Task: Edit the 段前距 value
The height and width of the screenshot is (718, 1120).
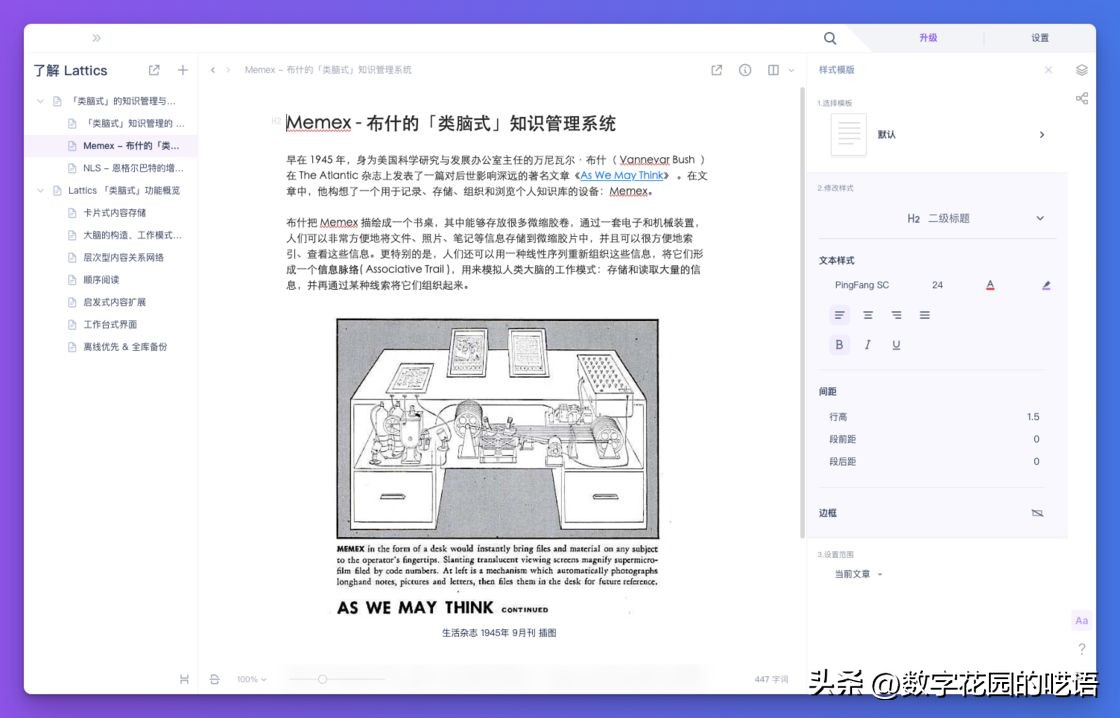Action: [x=1036, y=439]
